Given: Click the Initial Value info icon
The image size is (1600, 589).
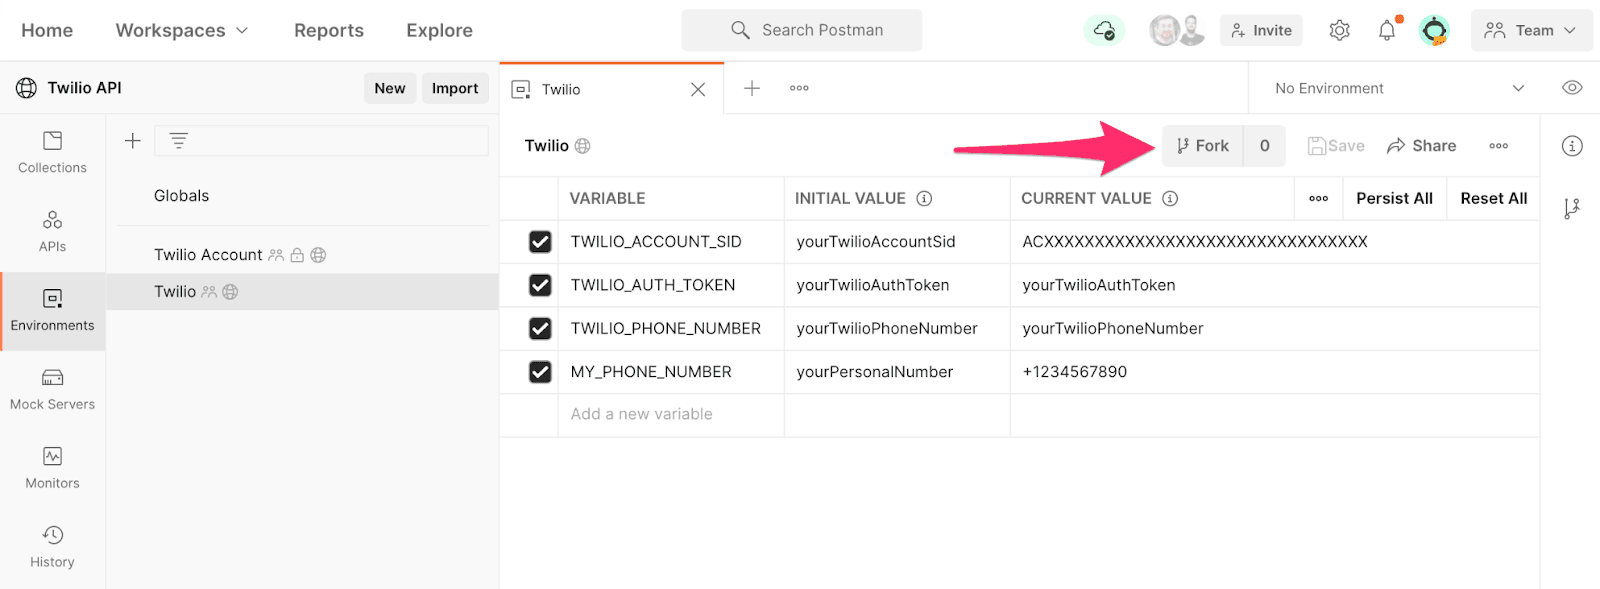Looking at the screenshot, I should [924, 198].
